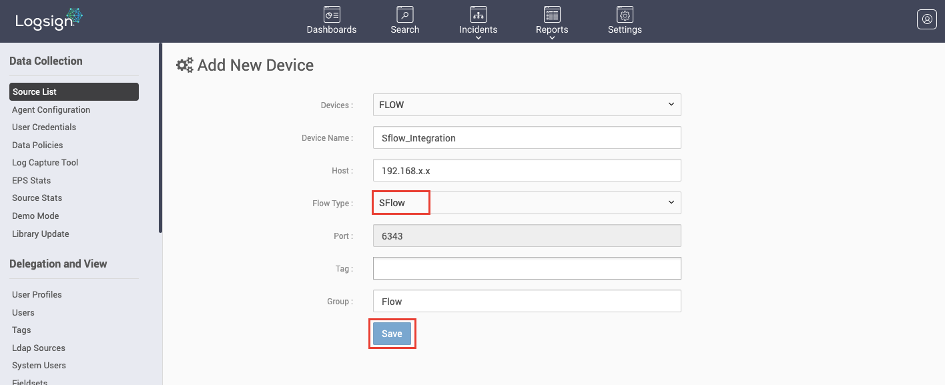Click the Group field containing Flow
945x385 pixels.
527,301
